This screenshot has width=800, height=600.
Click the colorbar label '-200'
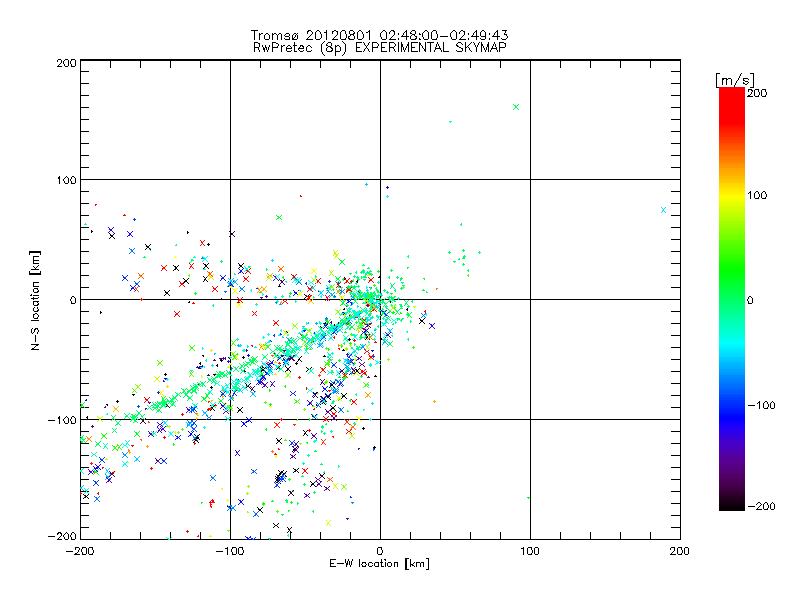pyautogui.click(x=761, y=506)
